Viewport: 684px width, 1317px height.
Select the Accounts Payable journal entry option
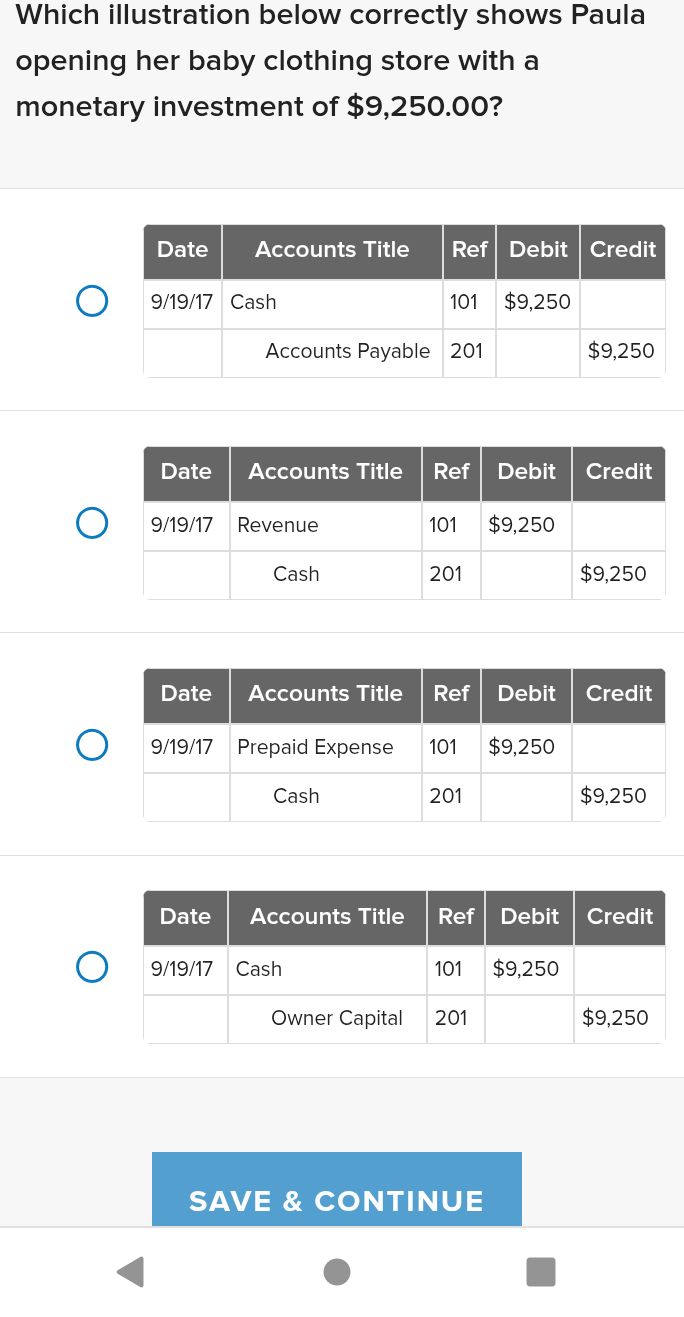click(92, 301)
